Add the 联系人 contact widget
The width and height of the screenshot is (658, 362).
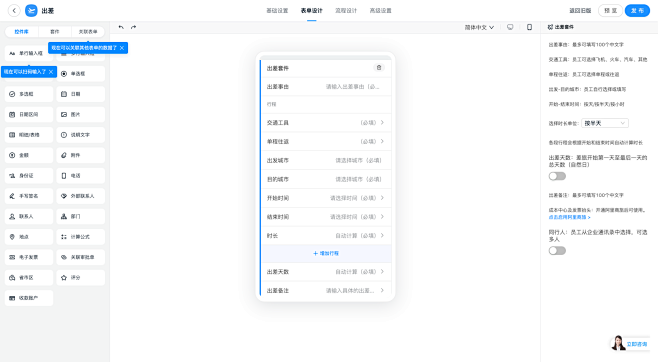pos(29,216)
